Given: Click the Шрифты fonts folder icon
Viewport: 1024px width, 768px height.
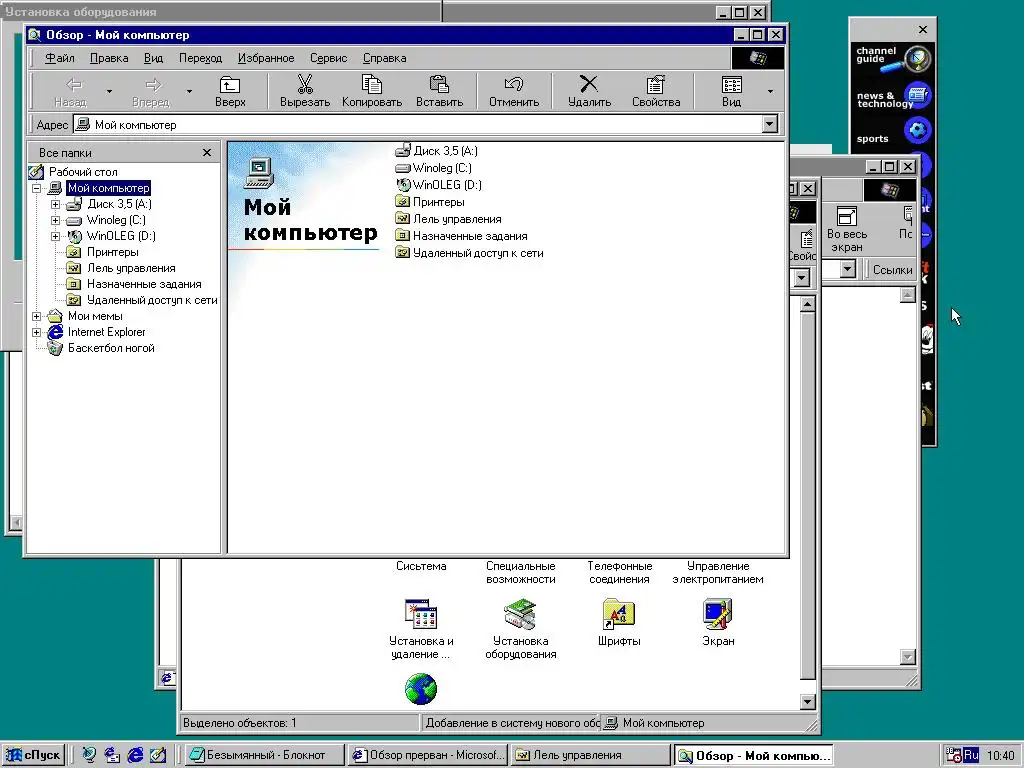Looking at the screenshot, I should coord(618,614).
